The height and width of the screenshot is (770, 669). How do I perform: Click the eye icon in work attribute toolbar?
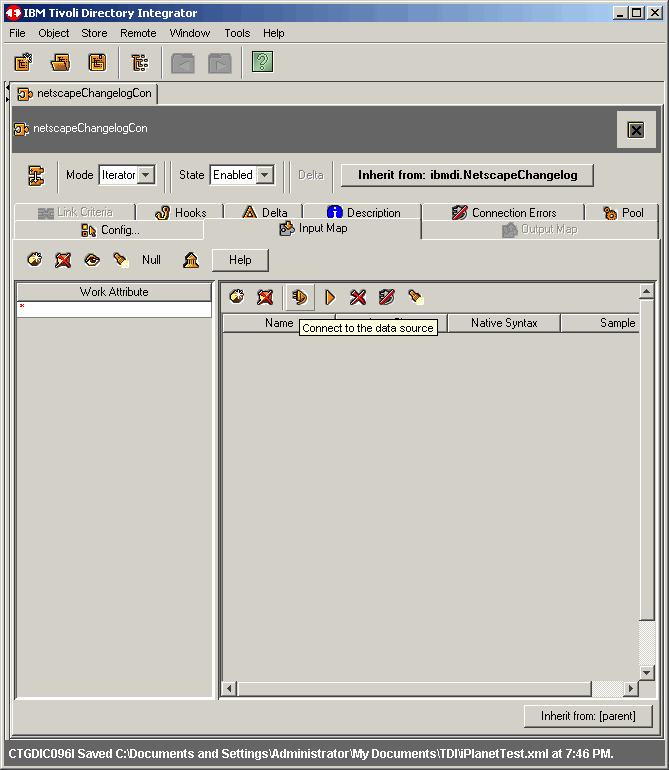92,260
